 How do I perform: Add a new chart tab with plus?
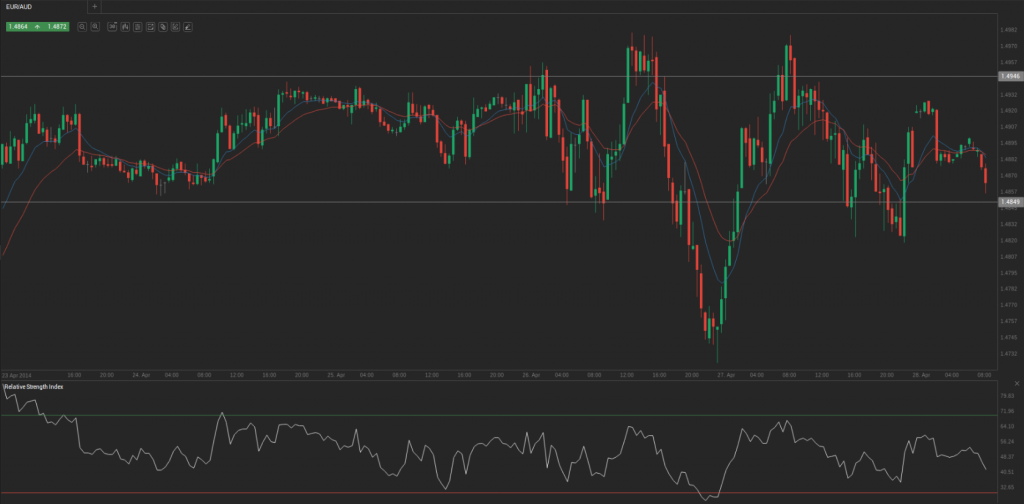click(95, 6)
